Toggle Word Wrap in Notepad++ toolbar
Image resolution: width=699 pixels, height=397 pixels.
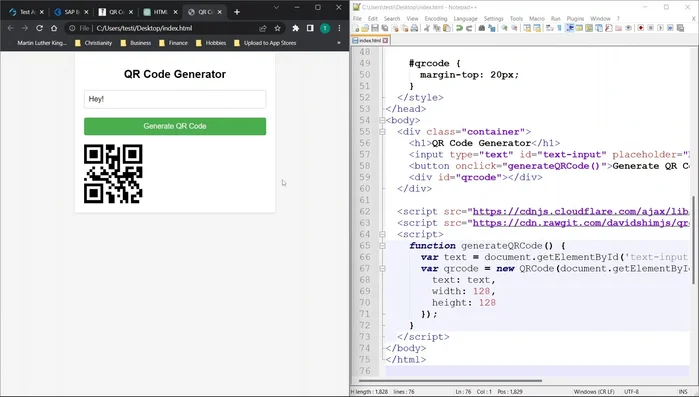click(x=550, y=28)
